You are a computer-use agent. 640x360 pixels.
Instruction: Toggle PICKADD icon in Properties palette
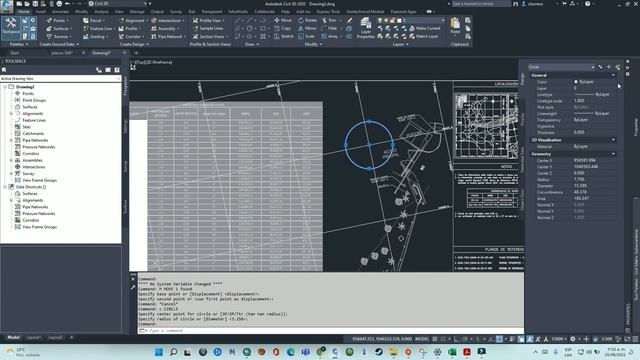600,67
